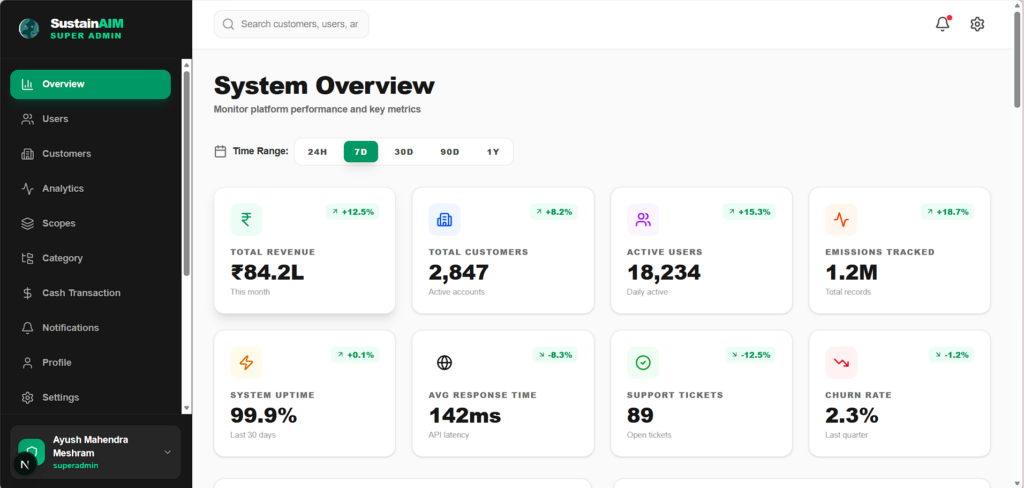Click the Notifications bell icon in sidebar
This screenshot has height=488, width=1024.
(x=27, y=328)
